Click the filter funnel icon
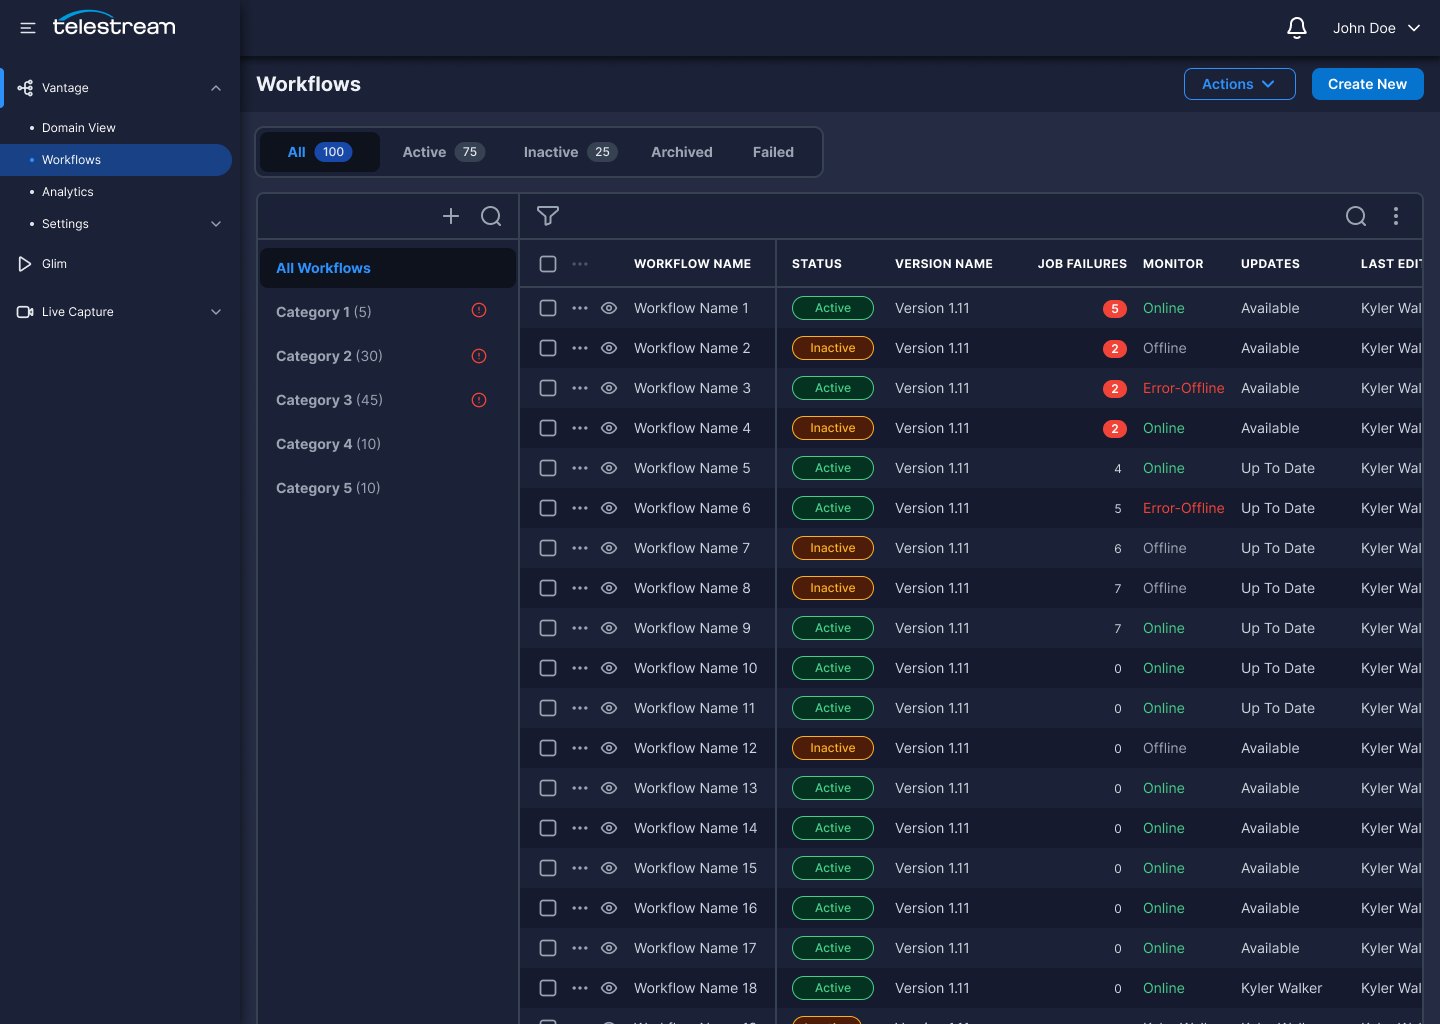This screenshot has width=1440, height=1024. point(548,216)
